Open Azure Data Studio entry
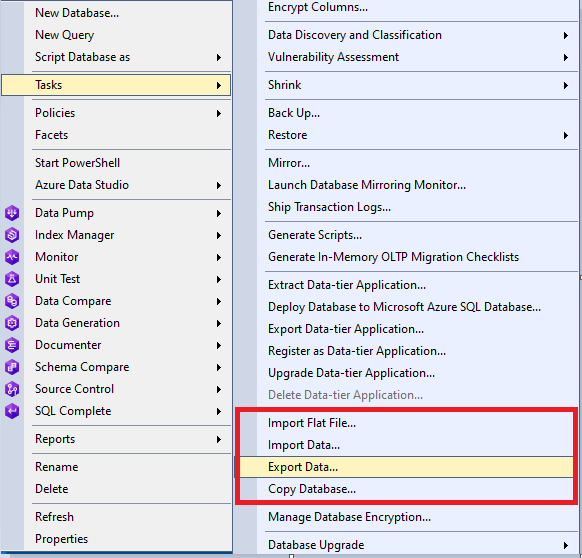Image resolution: width=582 pixels, height=558 pixels. click(82, 185)
